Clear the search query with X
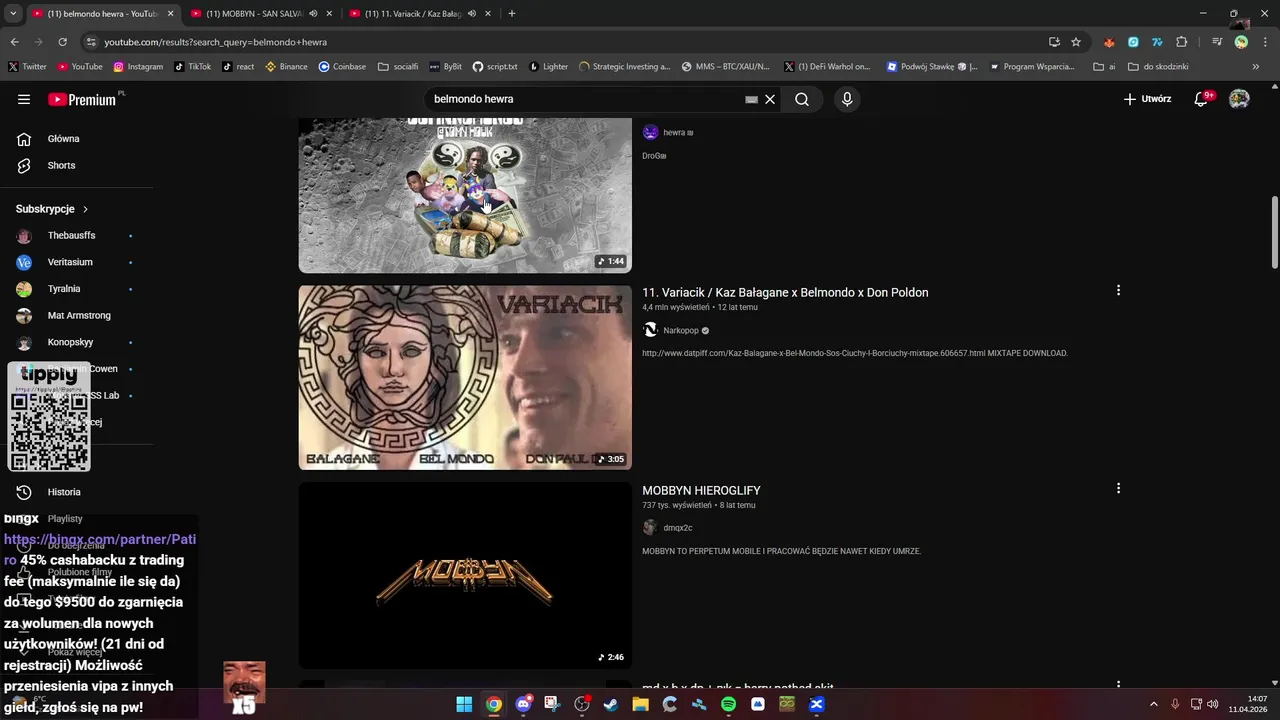This screenshot has height=720, width=1280. click(x=770, y=99)
